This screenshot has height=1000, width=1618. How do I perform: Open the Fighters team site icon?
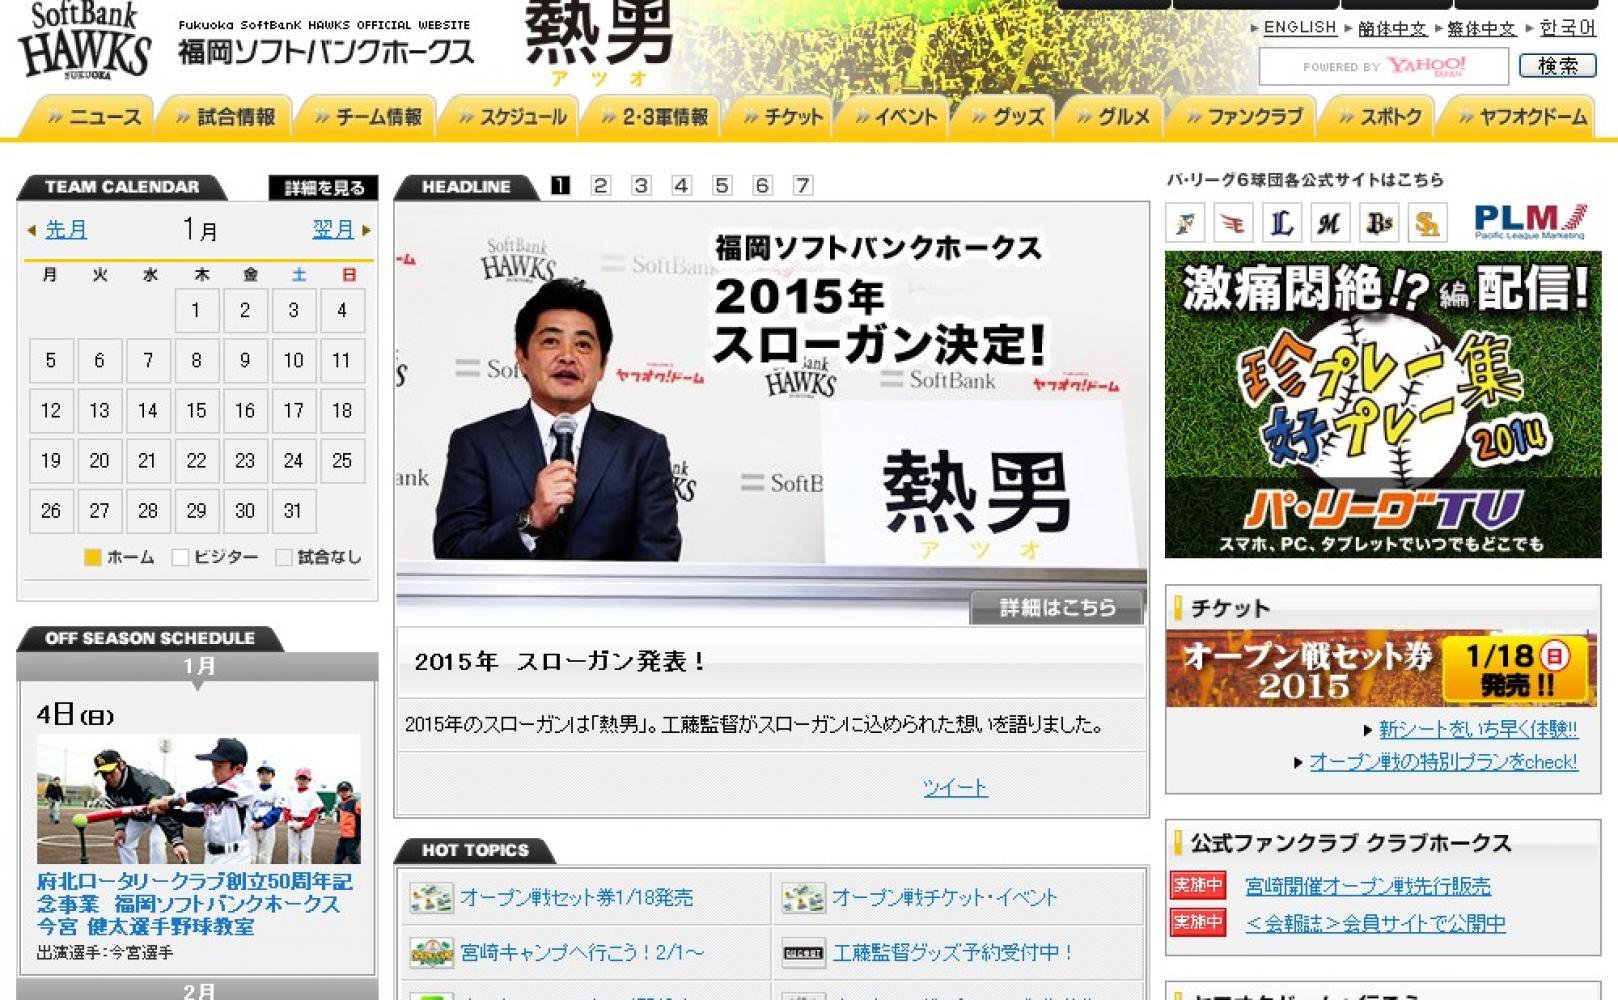pos(1185,223)
